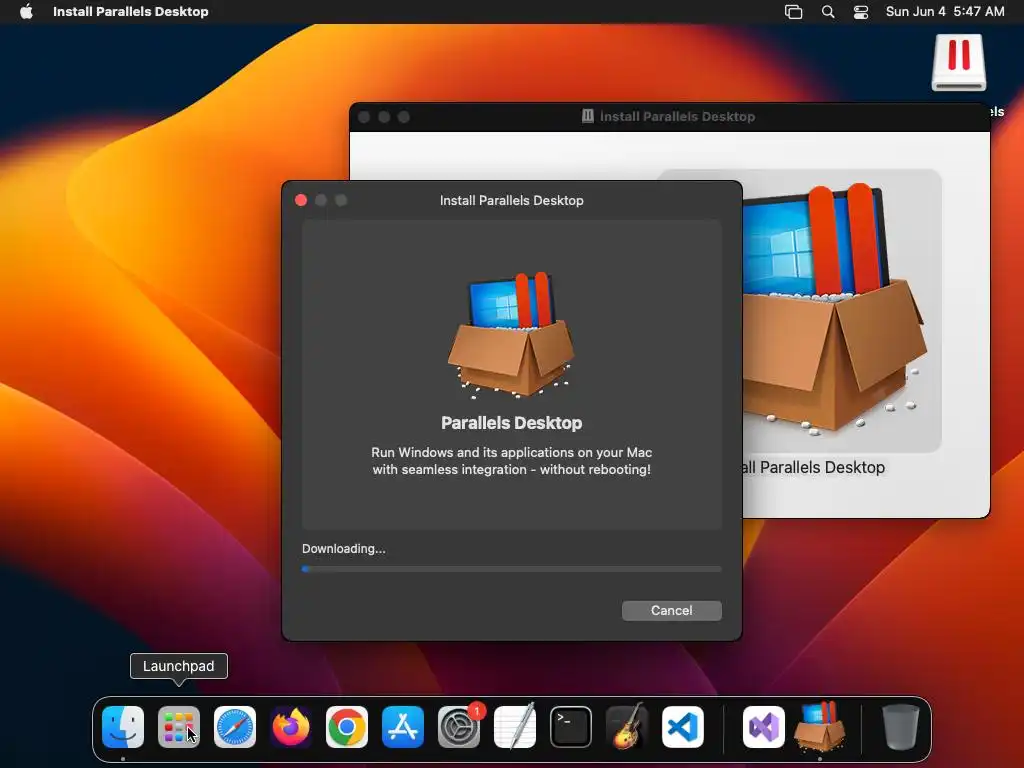Screen dimensions: 1024x768
Task: Open TextEdit from the dock
Action: point(515,727)
